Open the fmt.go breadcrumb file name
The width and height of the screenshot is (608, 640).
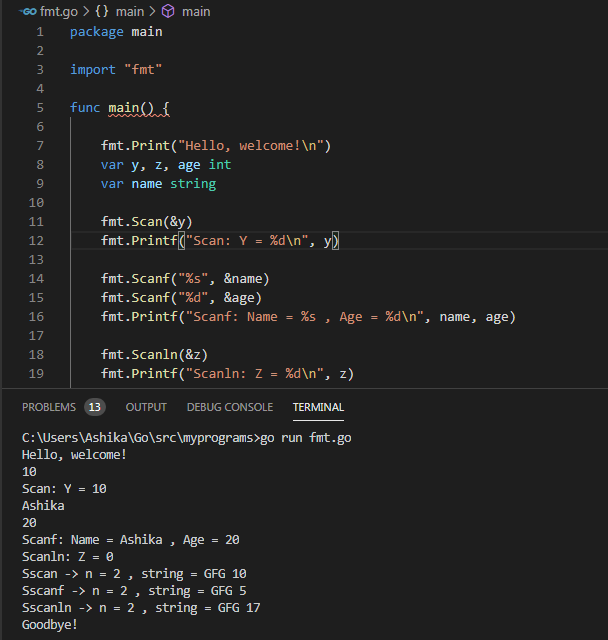click(x=58, y=11)
